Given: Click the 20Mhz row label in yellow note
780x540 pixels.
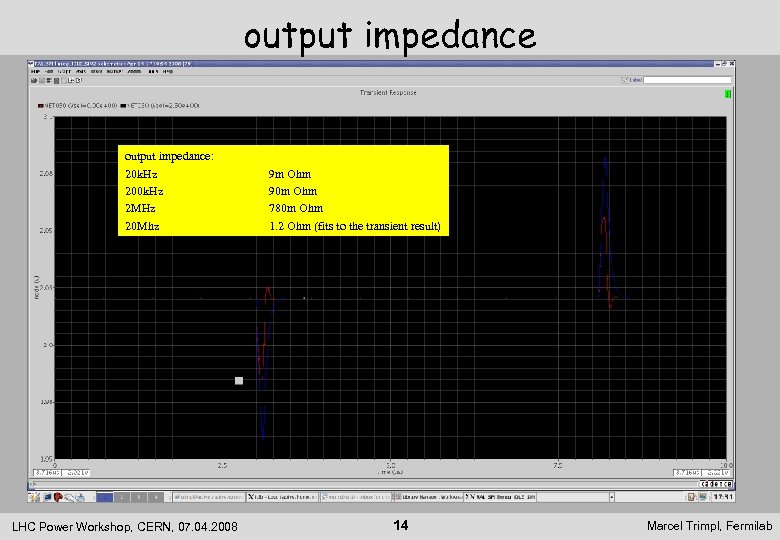Looking at the screenshot, I should [x=142, y=226].
